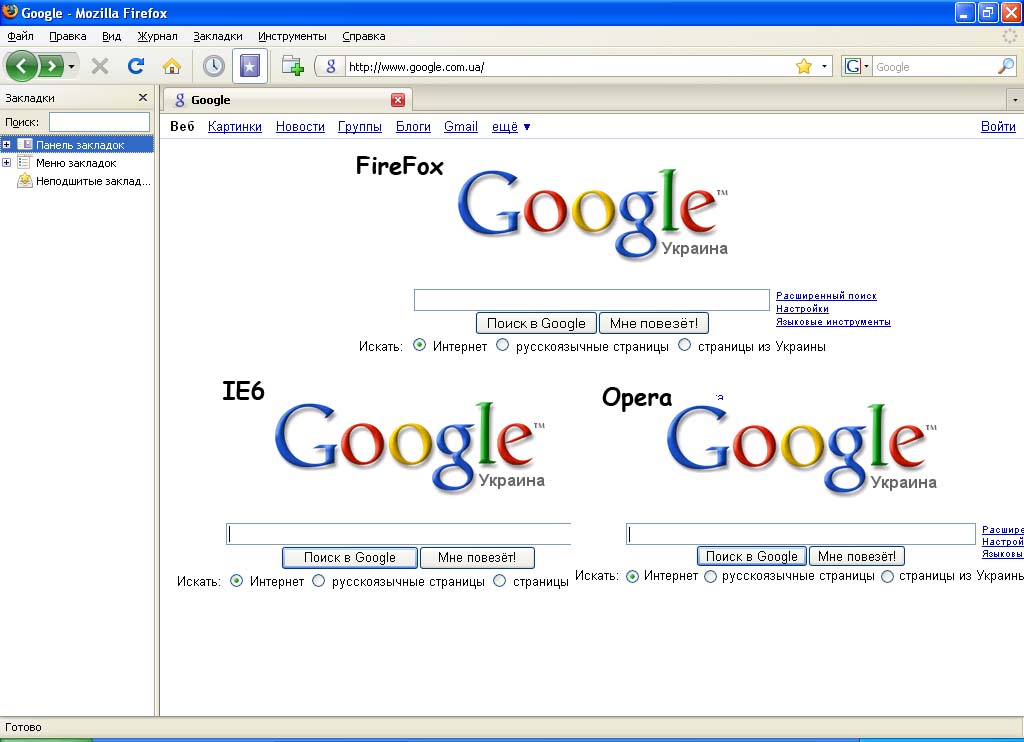The image size is (1024, 742).
Task: Click the bookmarks sidebar 'Поиск' field
Action: tap(98, 121)
